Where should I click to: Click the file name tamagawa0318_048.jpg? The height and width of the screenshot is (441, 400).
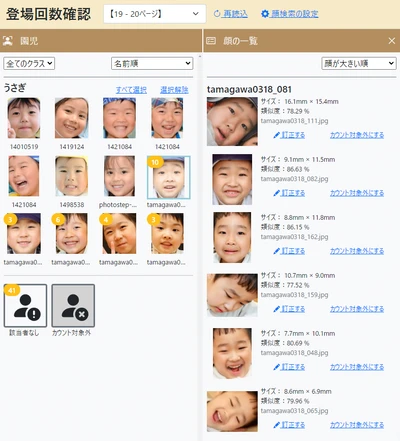pyautogui.click(x=294, y=353)
